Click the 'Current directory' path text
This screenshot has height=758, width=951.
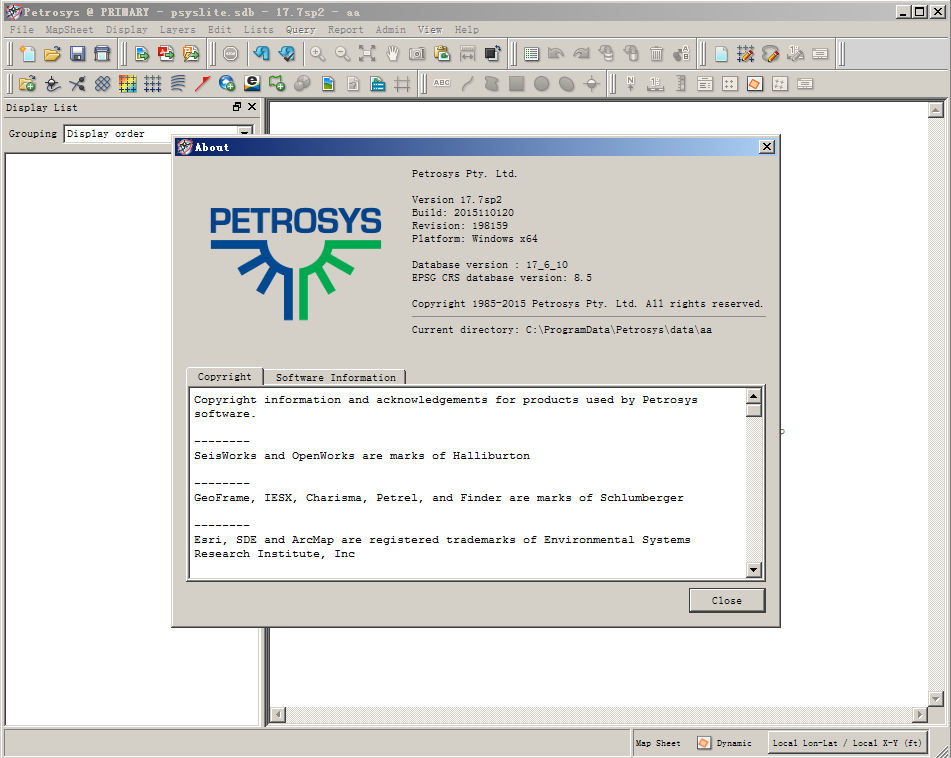click(x=562, y=330)
